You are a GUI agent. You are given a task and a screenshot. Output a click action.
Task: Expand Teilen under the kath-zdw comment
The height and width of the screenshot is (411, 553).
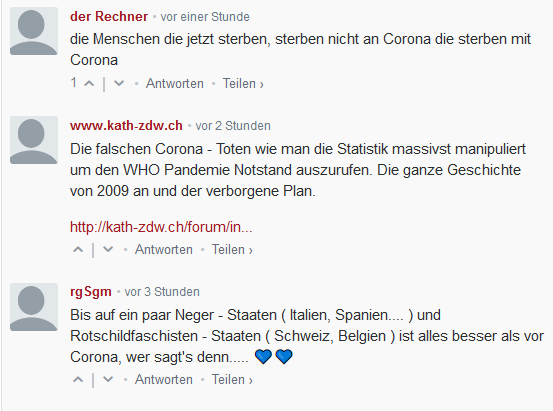[232, 249]
